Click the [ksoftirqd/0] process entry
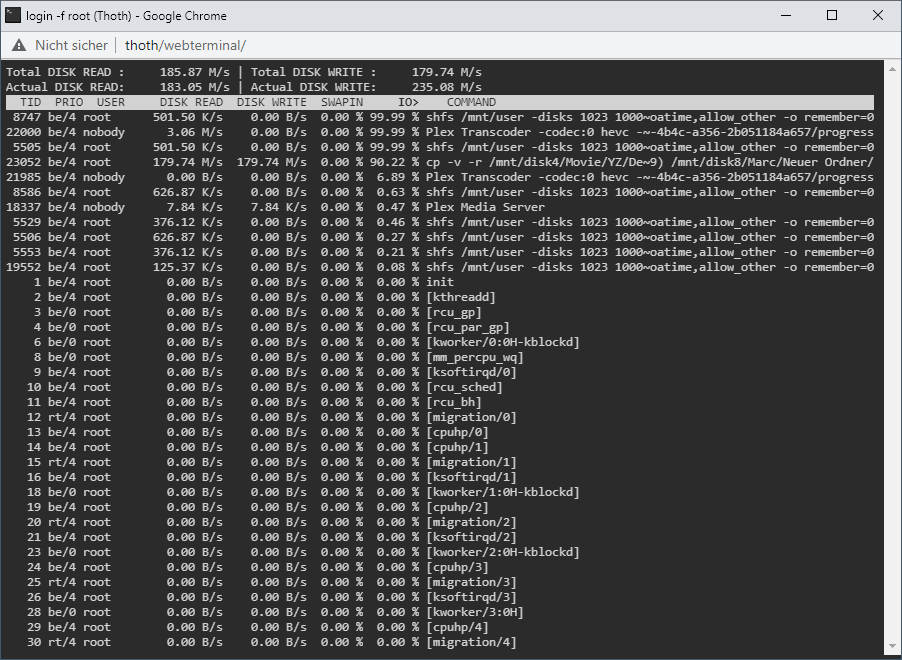Viewport: 902px width, 660px height. 471,372
